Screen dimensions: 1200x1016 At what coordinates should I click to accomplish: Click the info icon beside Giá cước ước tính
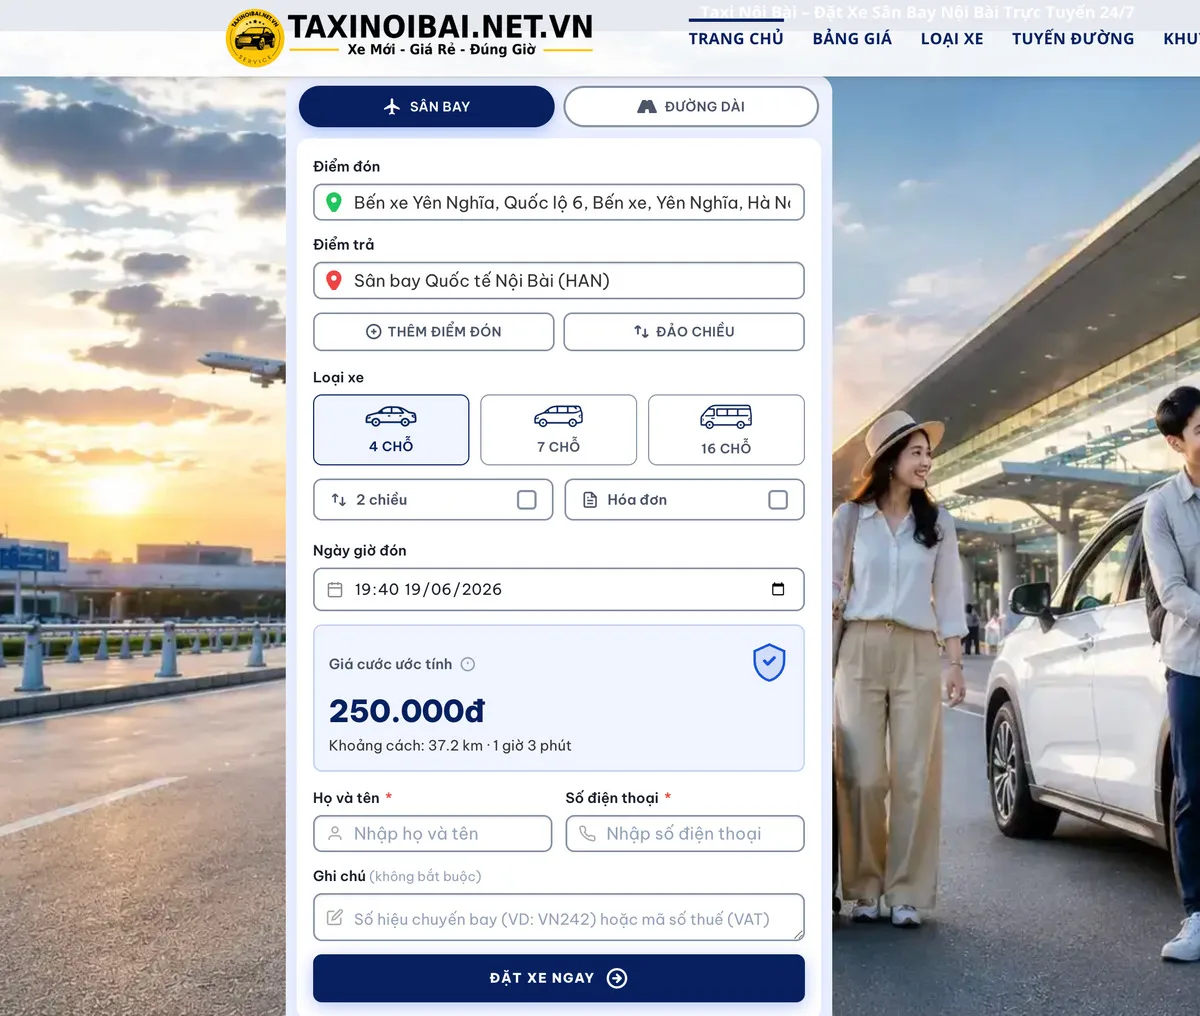(x=468, y=664)
